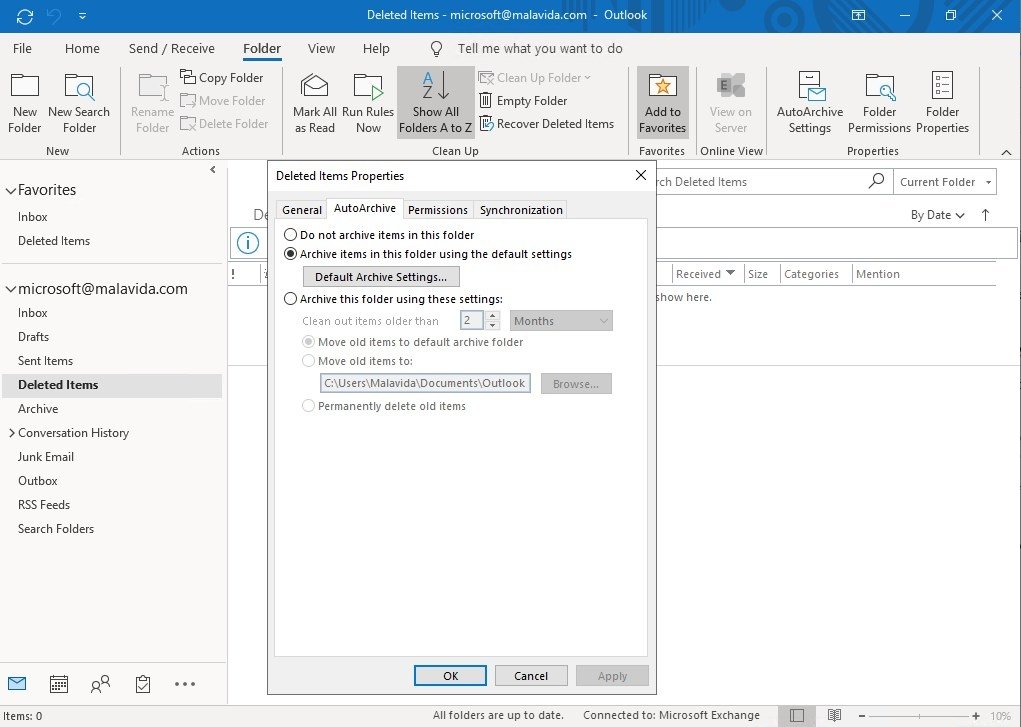
Task: Open the RSS Feeds folder
Action: click(44, 505)
